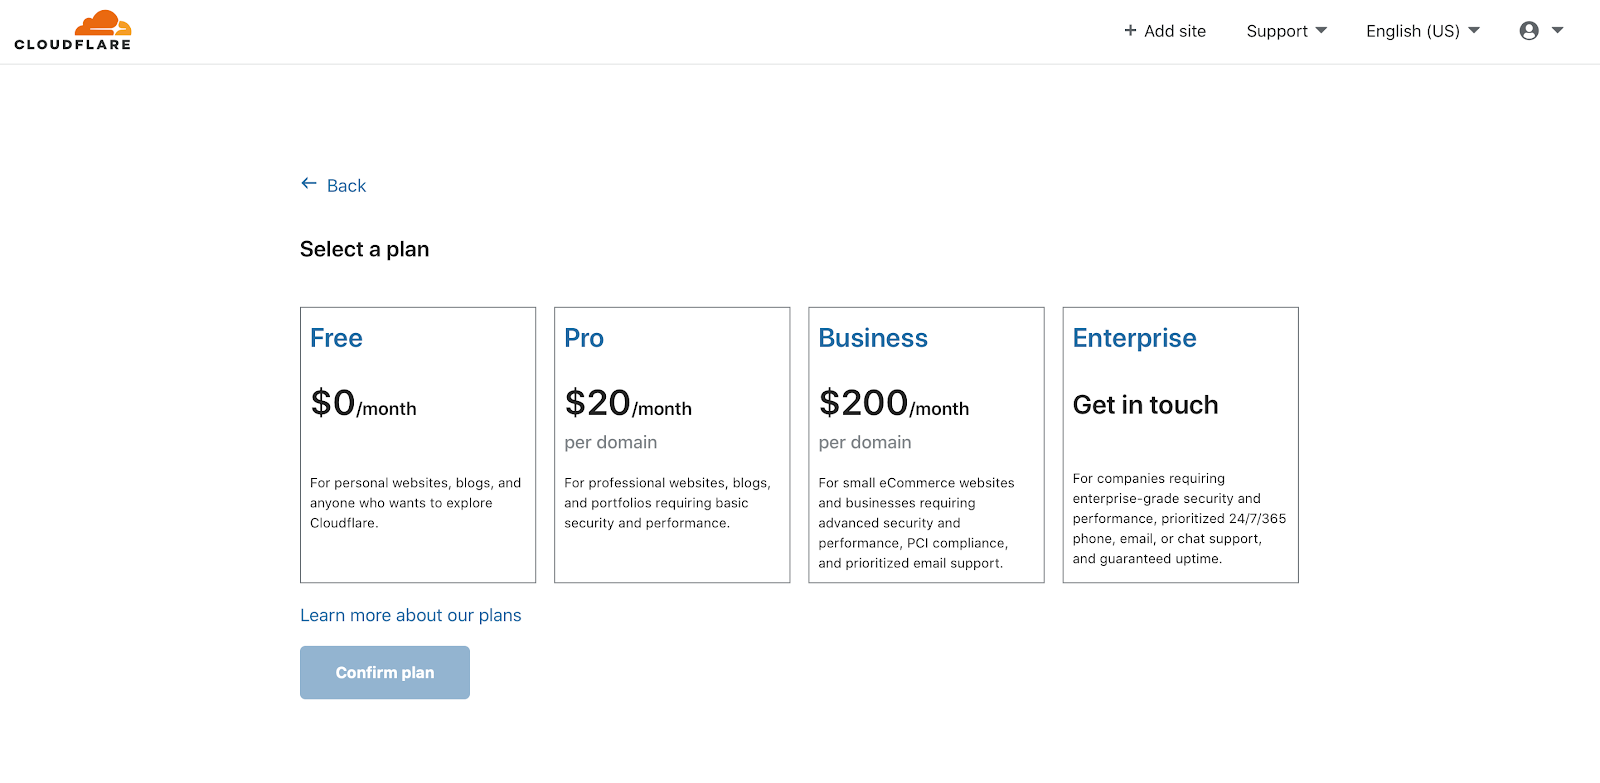This screenshot has height=783, width=1600.
Task: Click the $200/month Business price
Action: (x=893, y=404)
